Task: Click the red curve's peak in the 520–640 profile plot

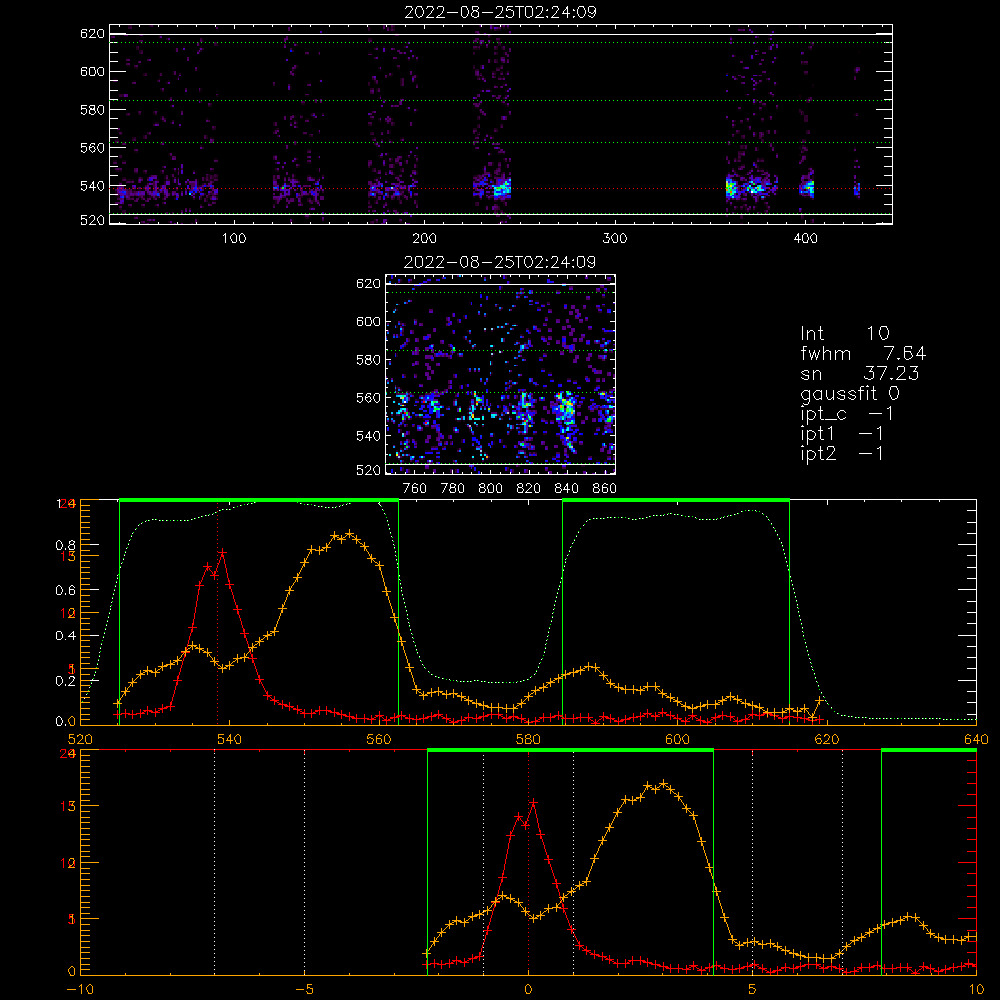Action: (x=222, y=553)
